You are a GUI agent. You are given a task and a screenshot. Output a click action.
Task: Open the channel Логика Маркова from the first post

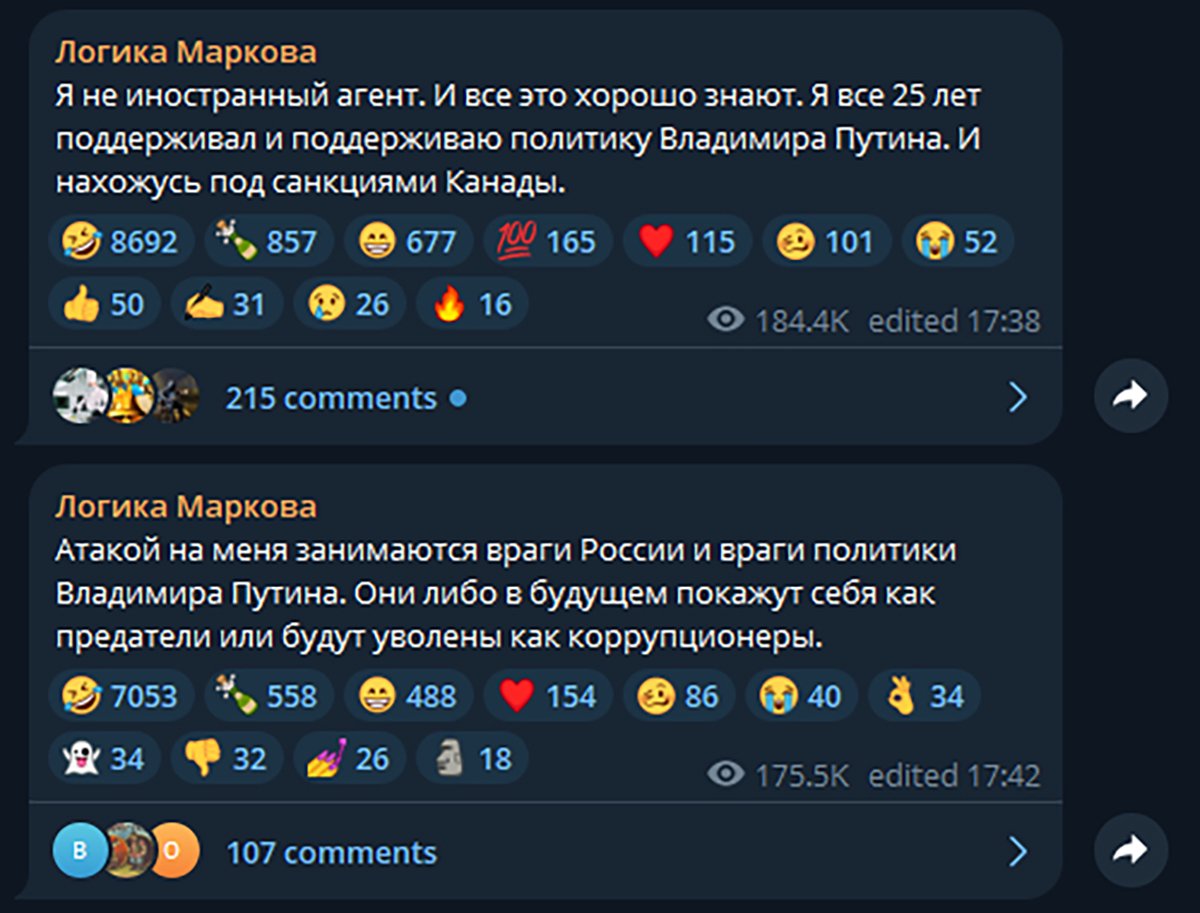pyautogui.click(x=186, y=50)
